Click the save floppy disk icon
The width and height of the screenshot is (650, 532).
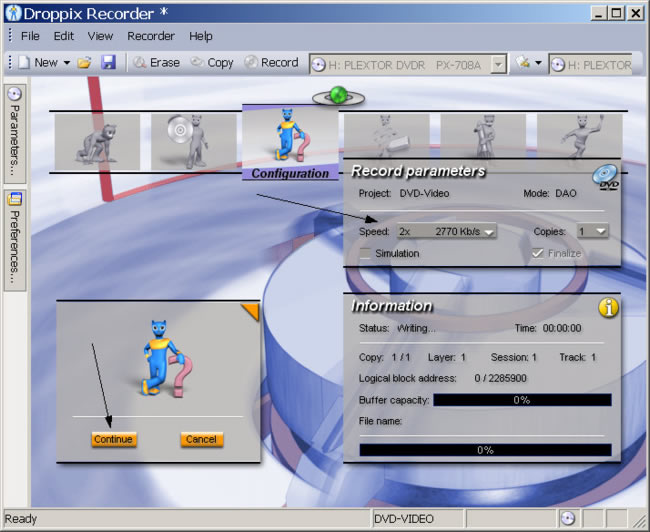pos(108,63)
